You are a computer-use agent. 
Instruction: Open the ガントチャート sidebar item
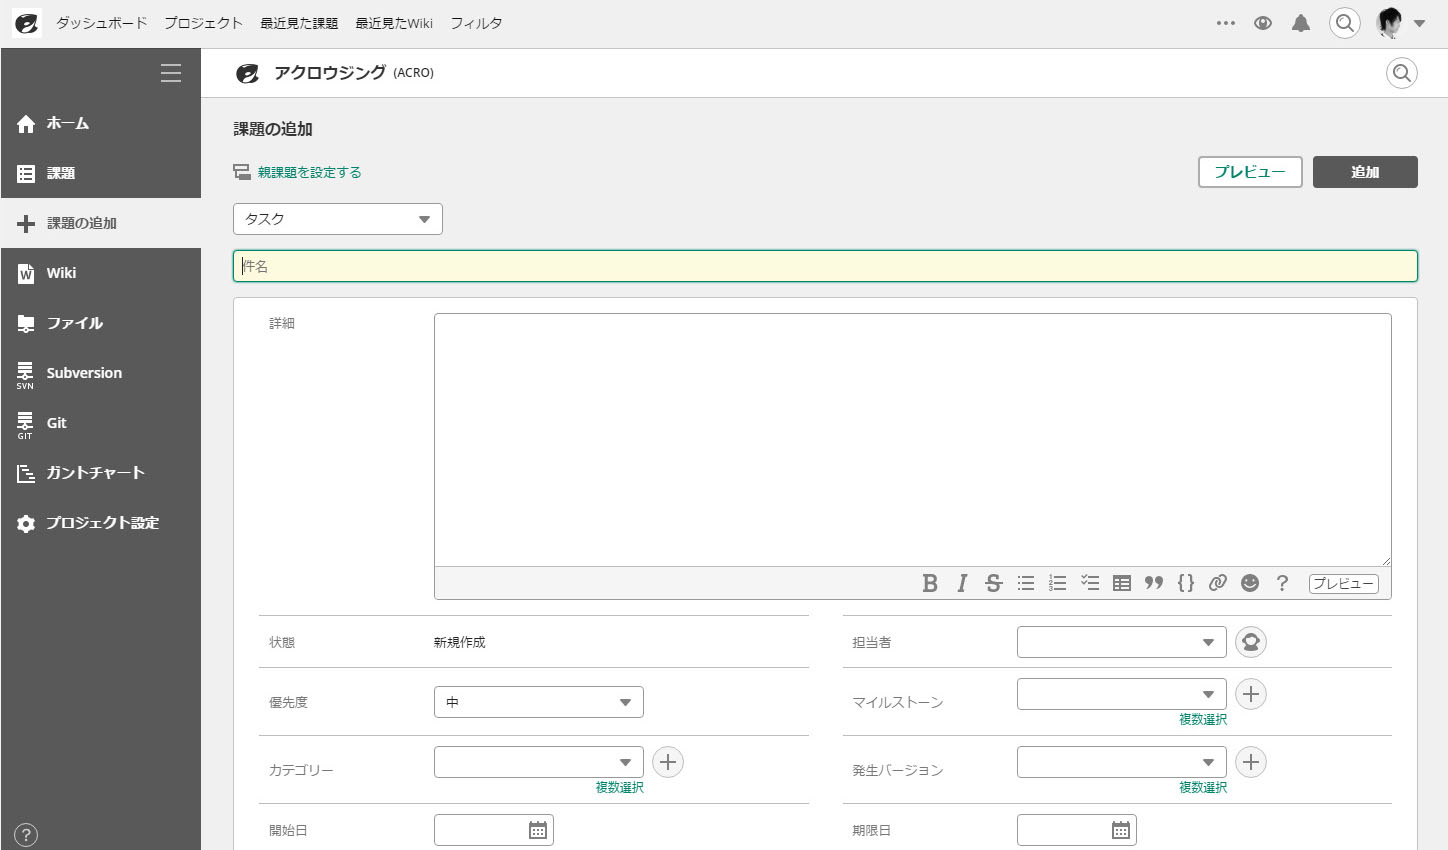(95, 473)
